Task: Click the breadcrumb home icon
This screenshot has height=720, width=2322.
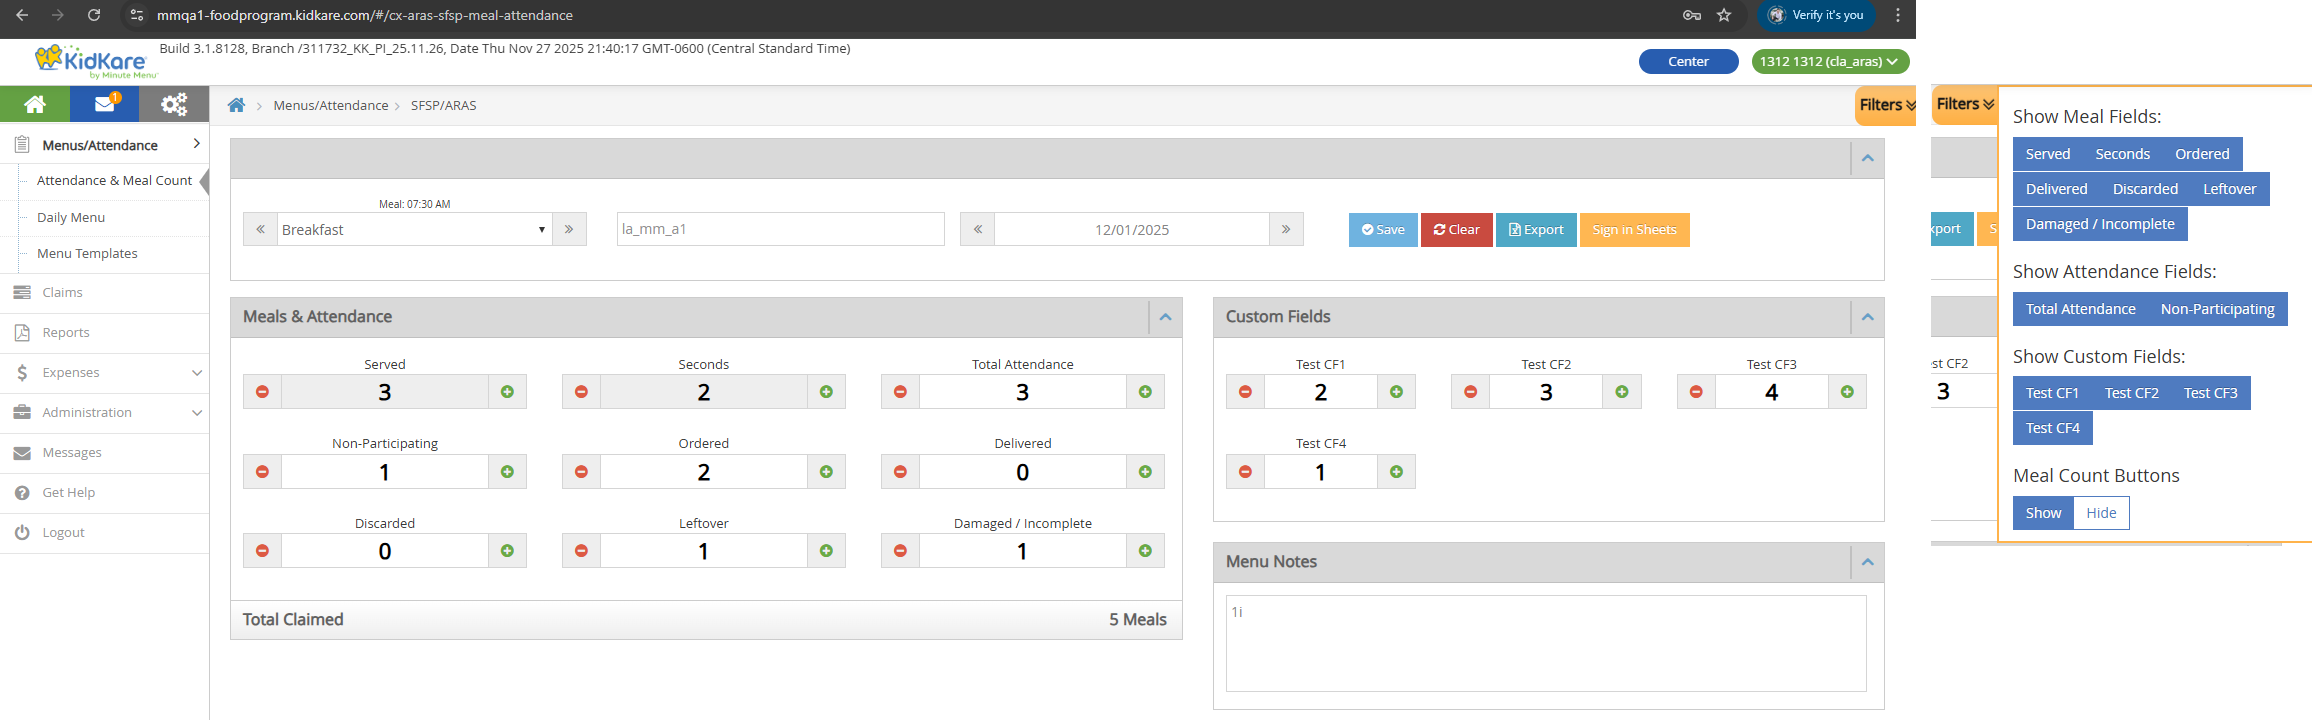Action: click(x=236, y=105)
